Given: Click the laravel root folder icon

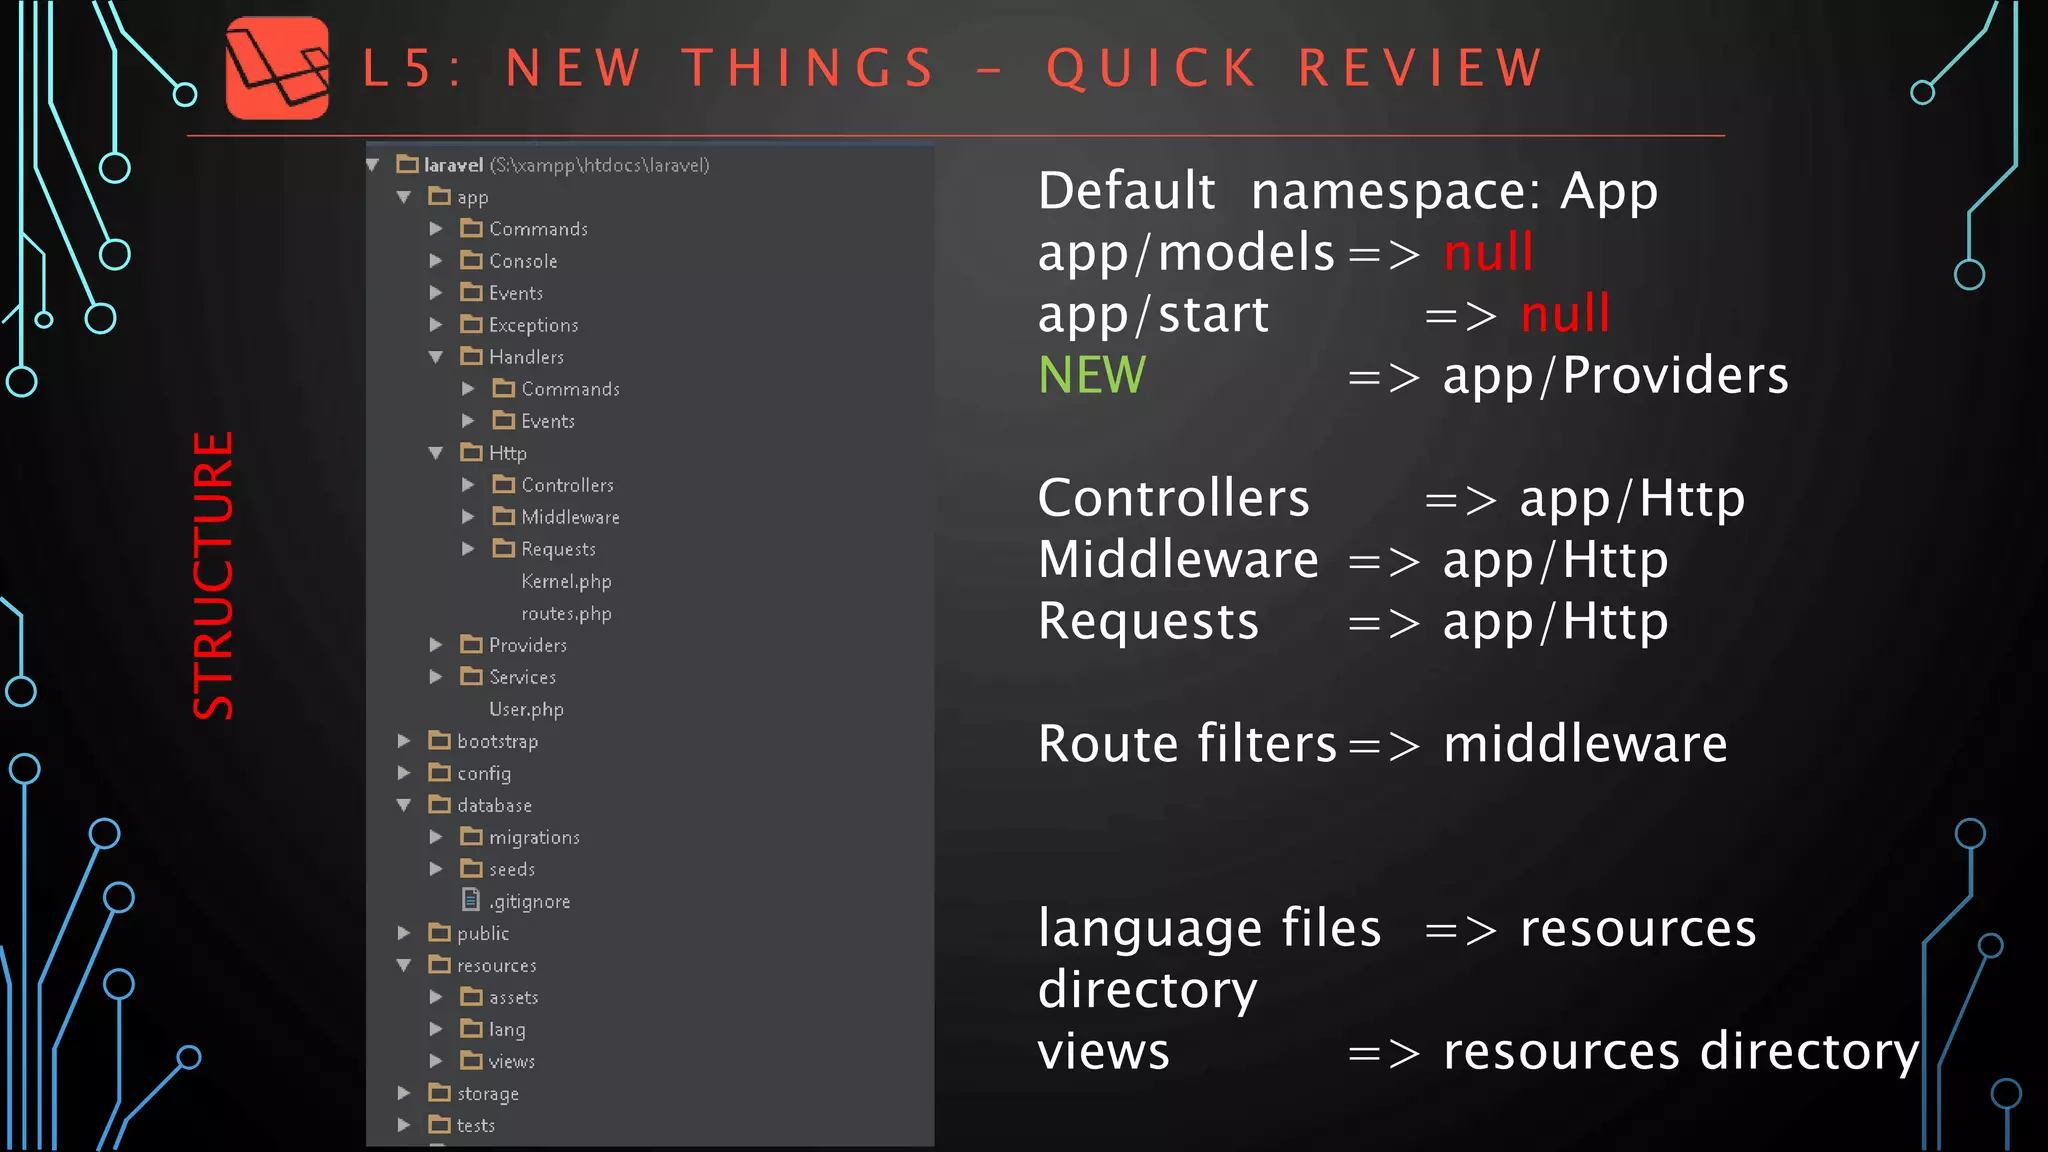Looking at the screenshot, I should (x=407, y=164).
